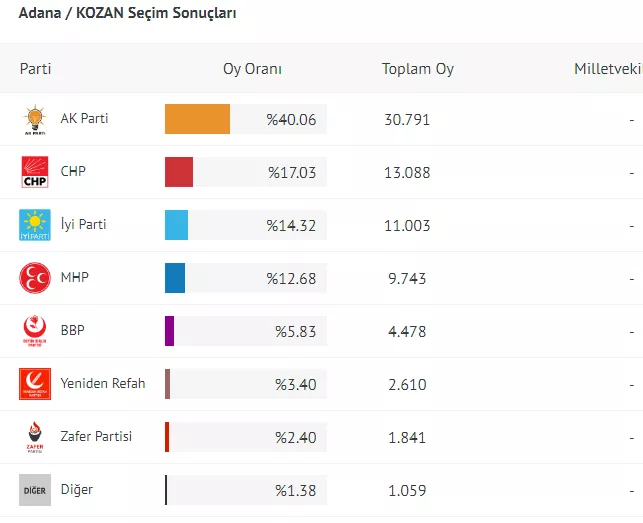Click the AK Parti name link
Viewport: 643px width, 523px height.
click(85, 119)
